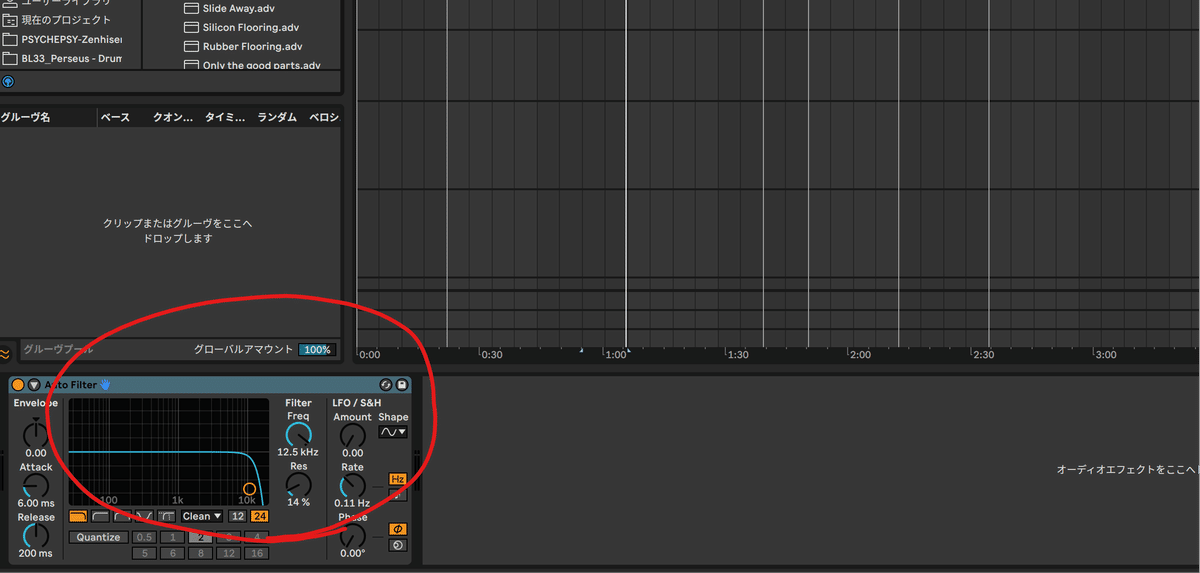Click the 200 ms release value

[36, 553]
